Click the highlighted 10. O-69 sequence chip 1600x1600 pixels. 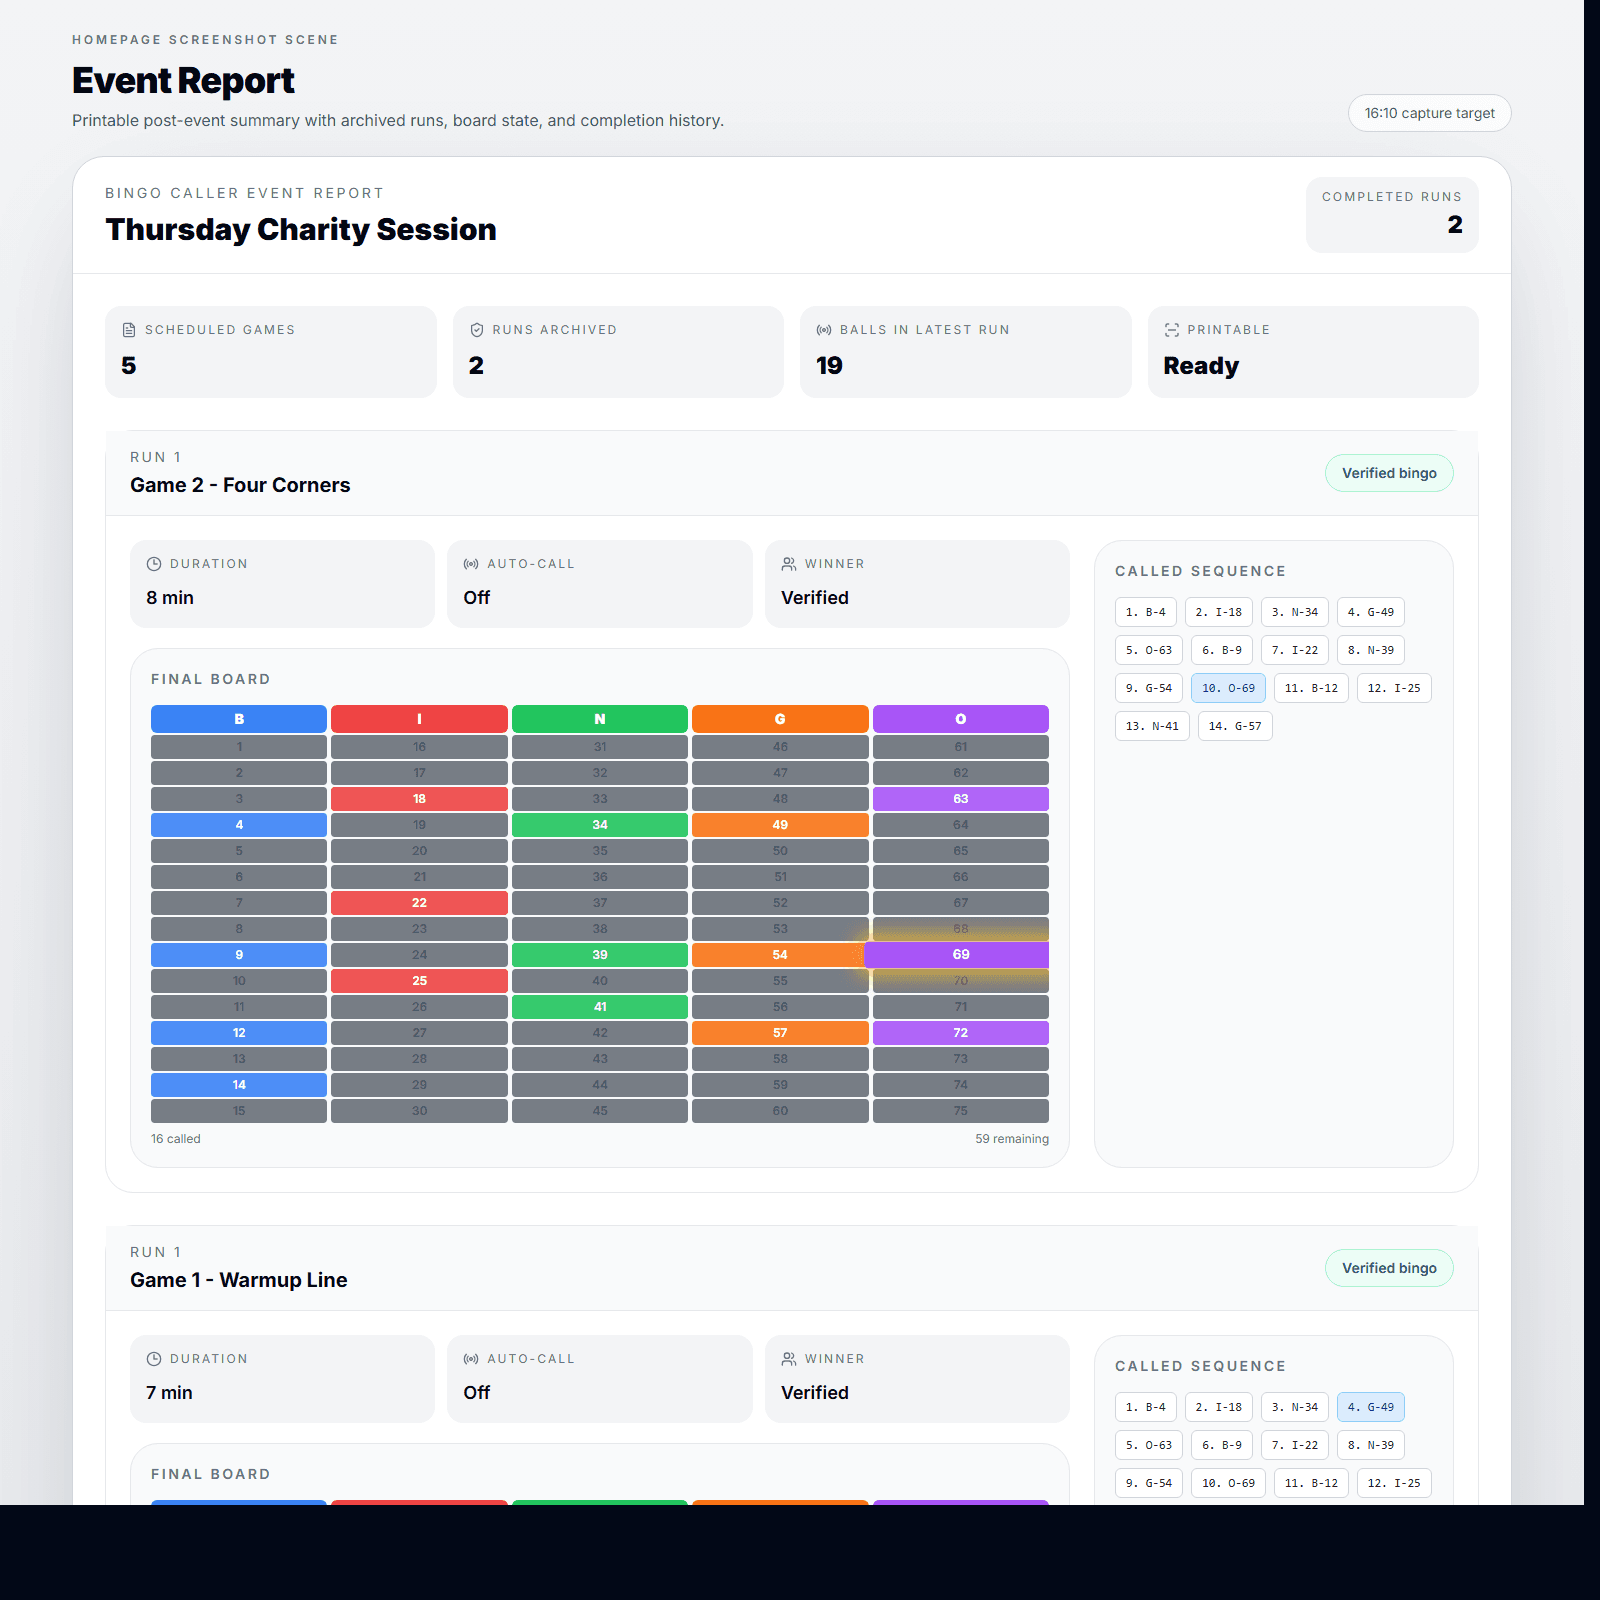point(1228,688)
